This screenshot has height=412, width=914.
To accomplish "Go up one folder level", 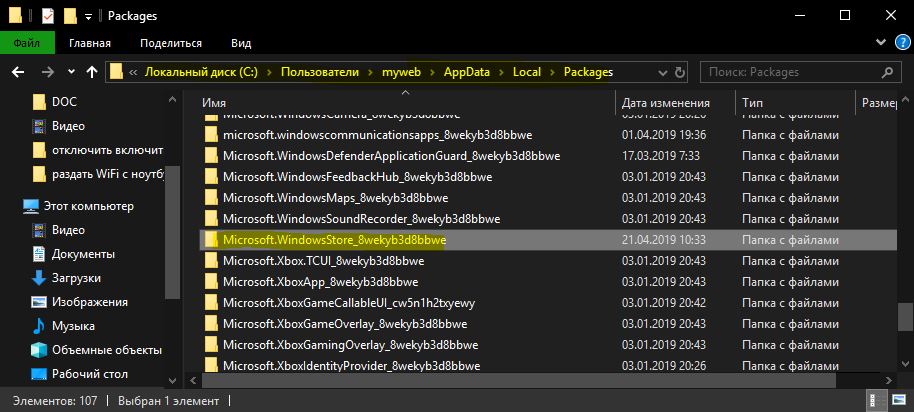I will click(92, 72).
